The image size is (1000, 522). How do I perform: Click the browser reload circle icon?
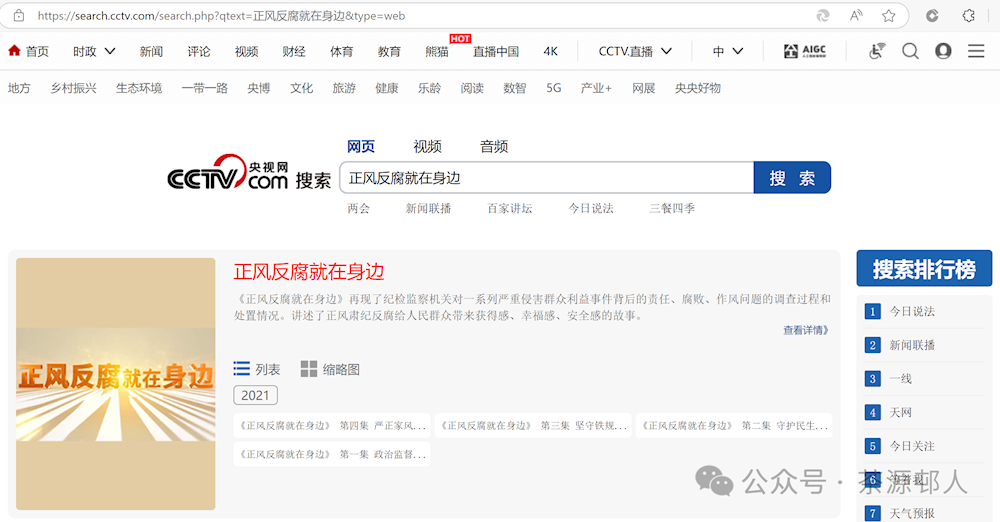[x=932, y=16]
